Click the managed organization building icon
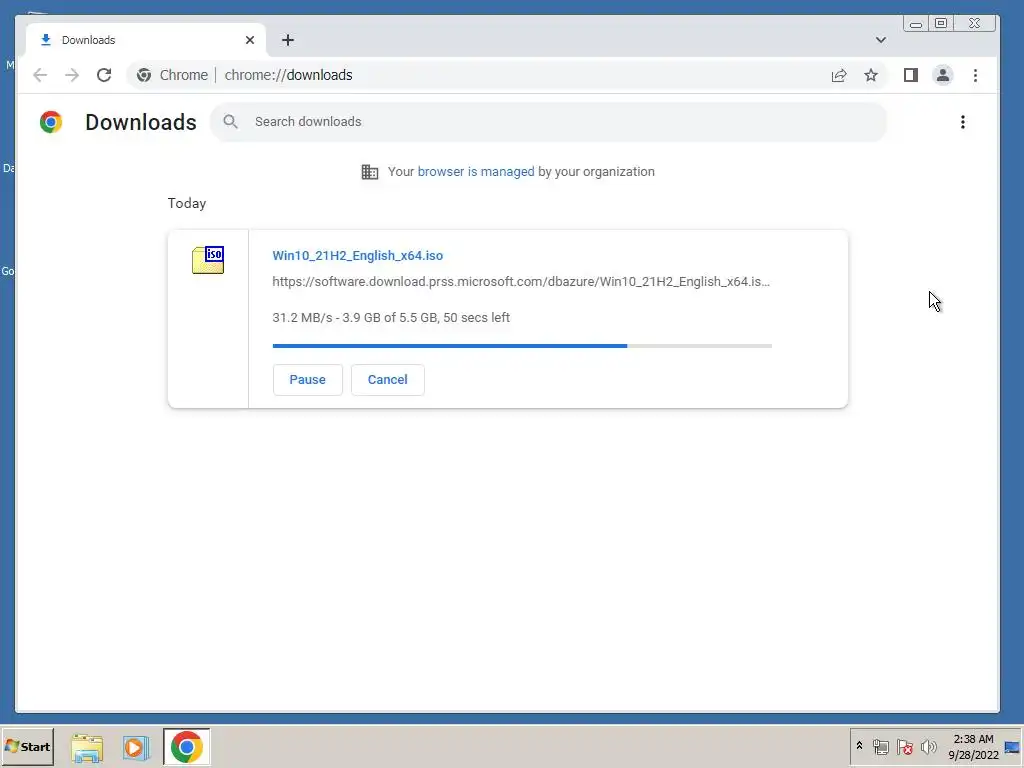This screenshot has width=1024, height=768. pos(370,172)
